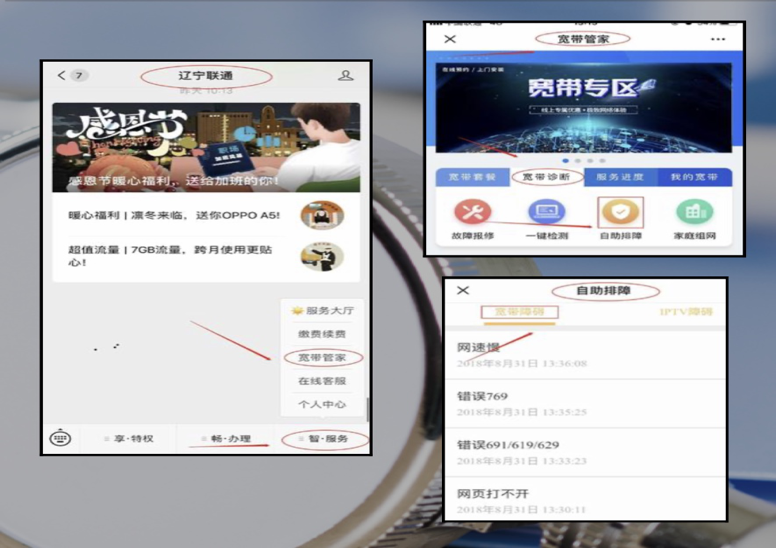776x548 pixels.
Task: Tap thumbnail beside the OPPO A5 article
Action: 322,215
